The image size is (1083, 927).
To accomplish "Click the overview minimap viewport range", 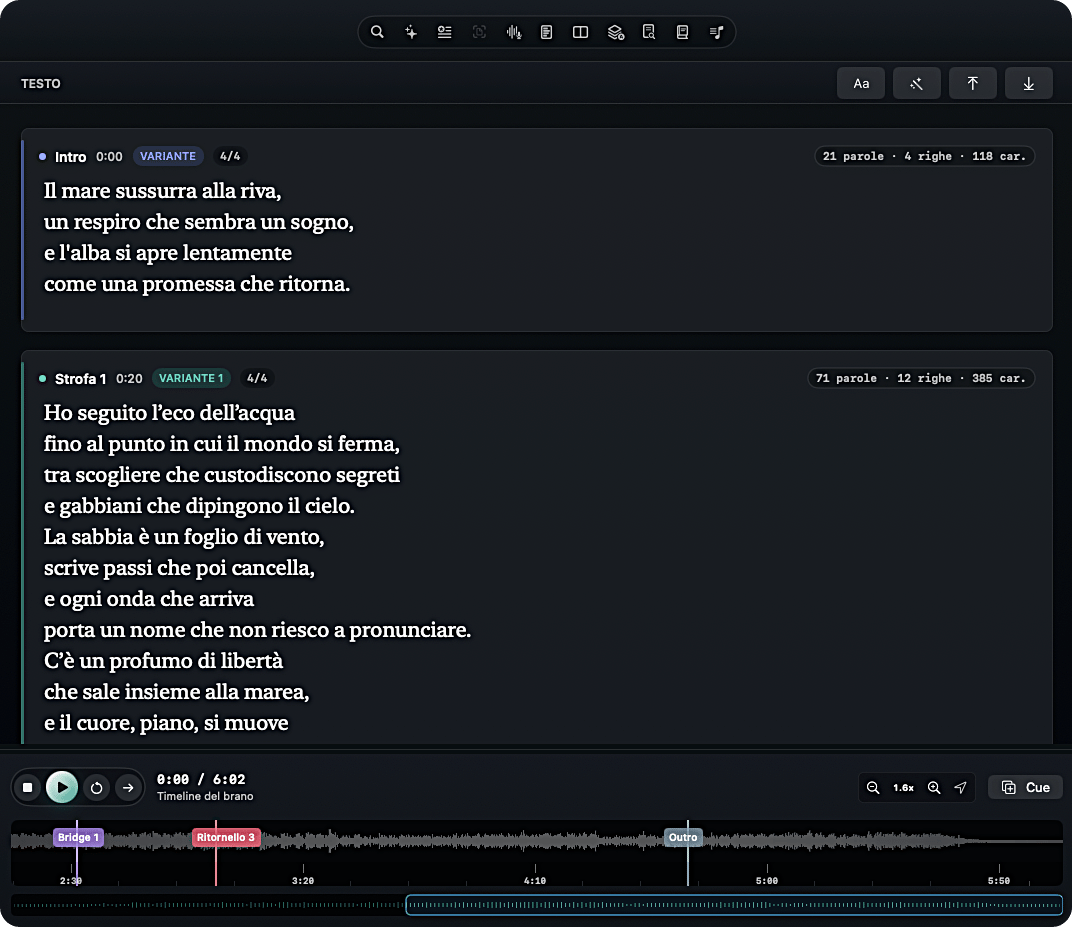I will [x=734, y=905].
